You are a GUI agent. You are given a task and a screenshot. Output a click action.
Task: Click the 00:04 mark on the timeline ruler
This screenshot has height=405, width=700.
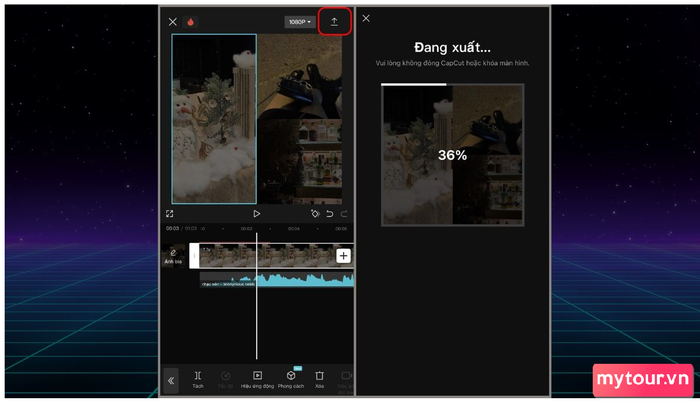pyautogui.click(x=294, y=229)
